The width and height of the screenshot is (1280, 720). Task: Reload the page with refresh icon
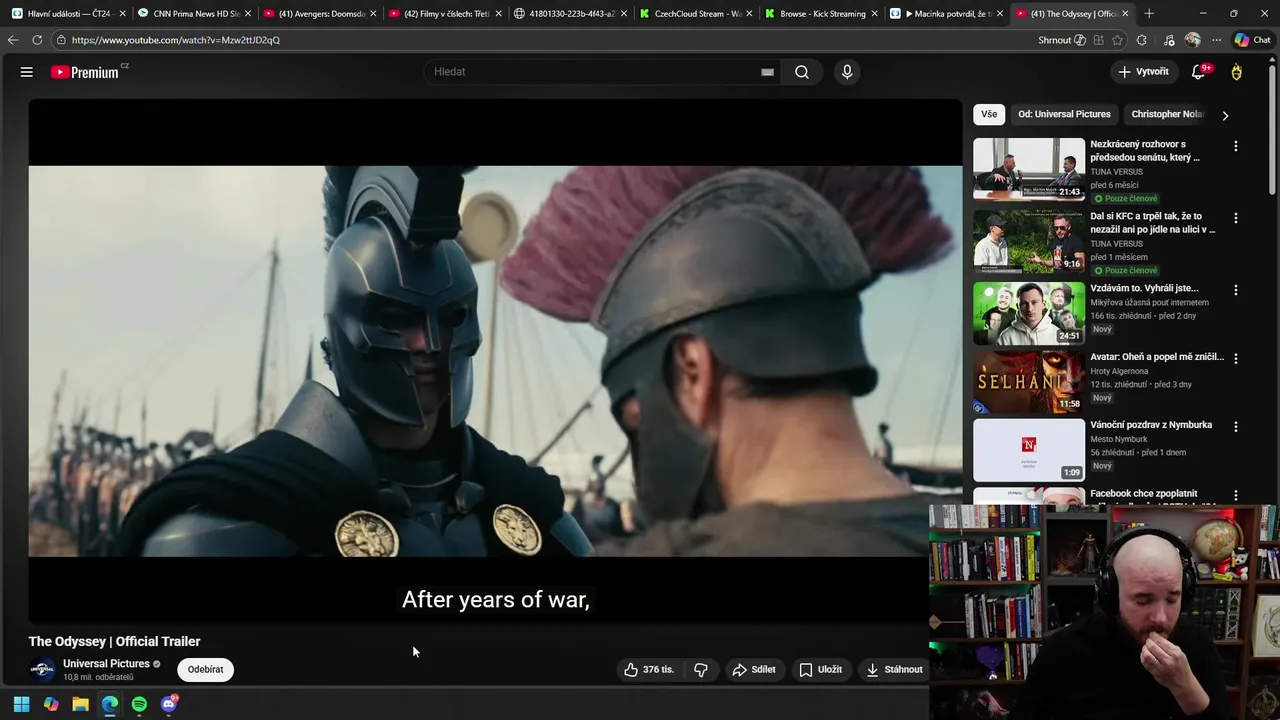click(37, 40)
